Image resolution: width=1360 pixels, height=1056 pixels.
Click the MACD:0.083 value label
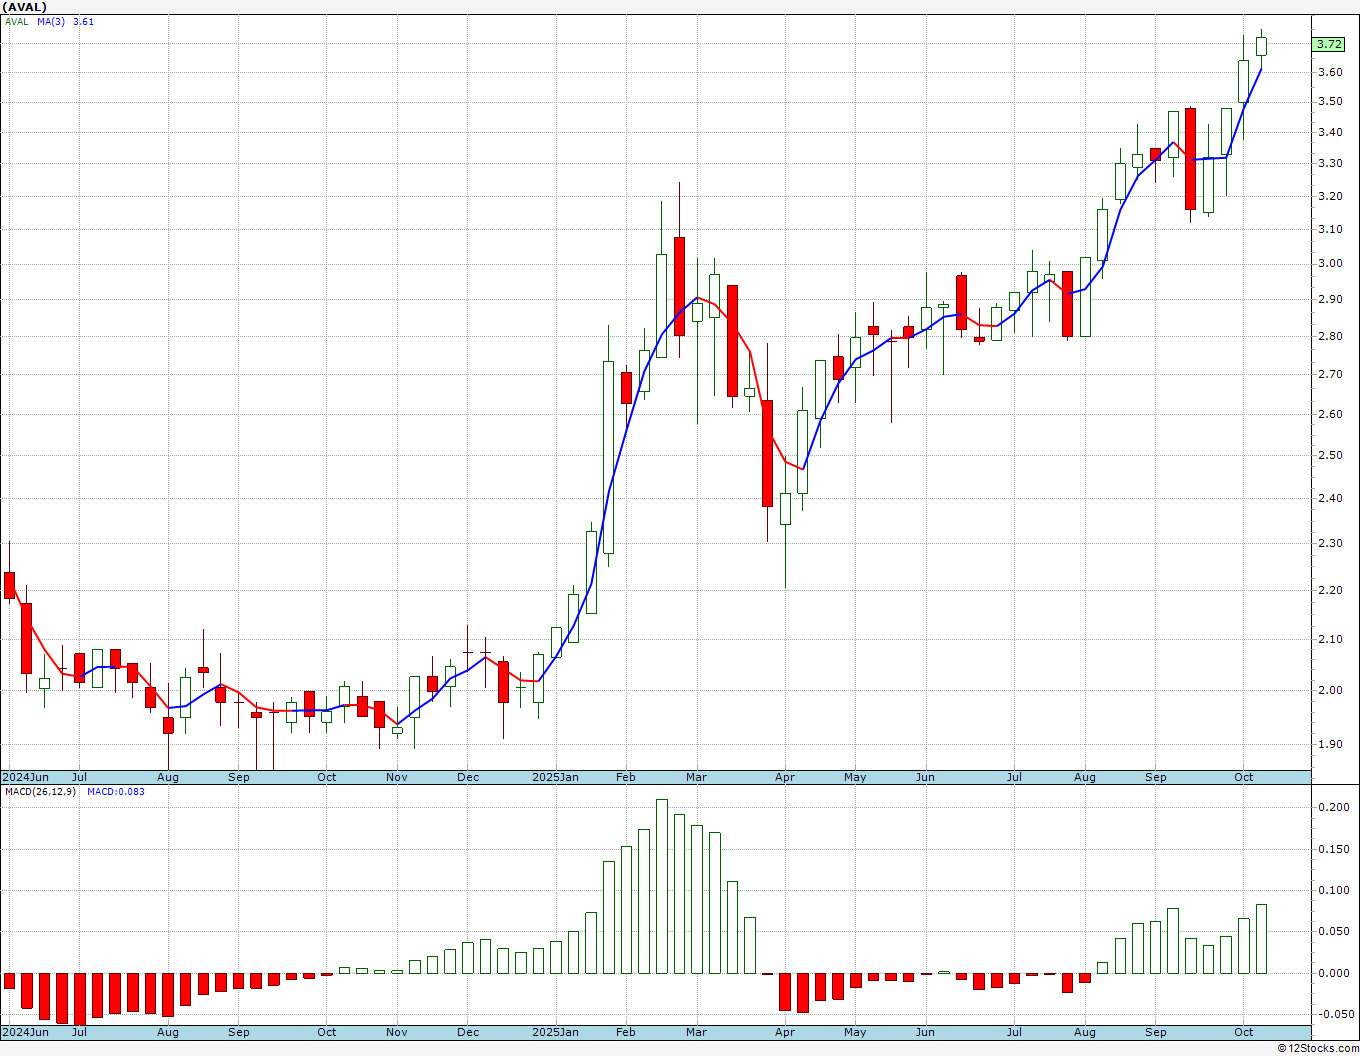coord(115,792)
